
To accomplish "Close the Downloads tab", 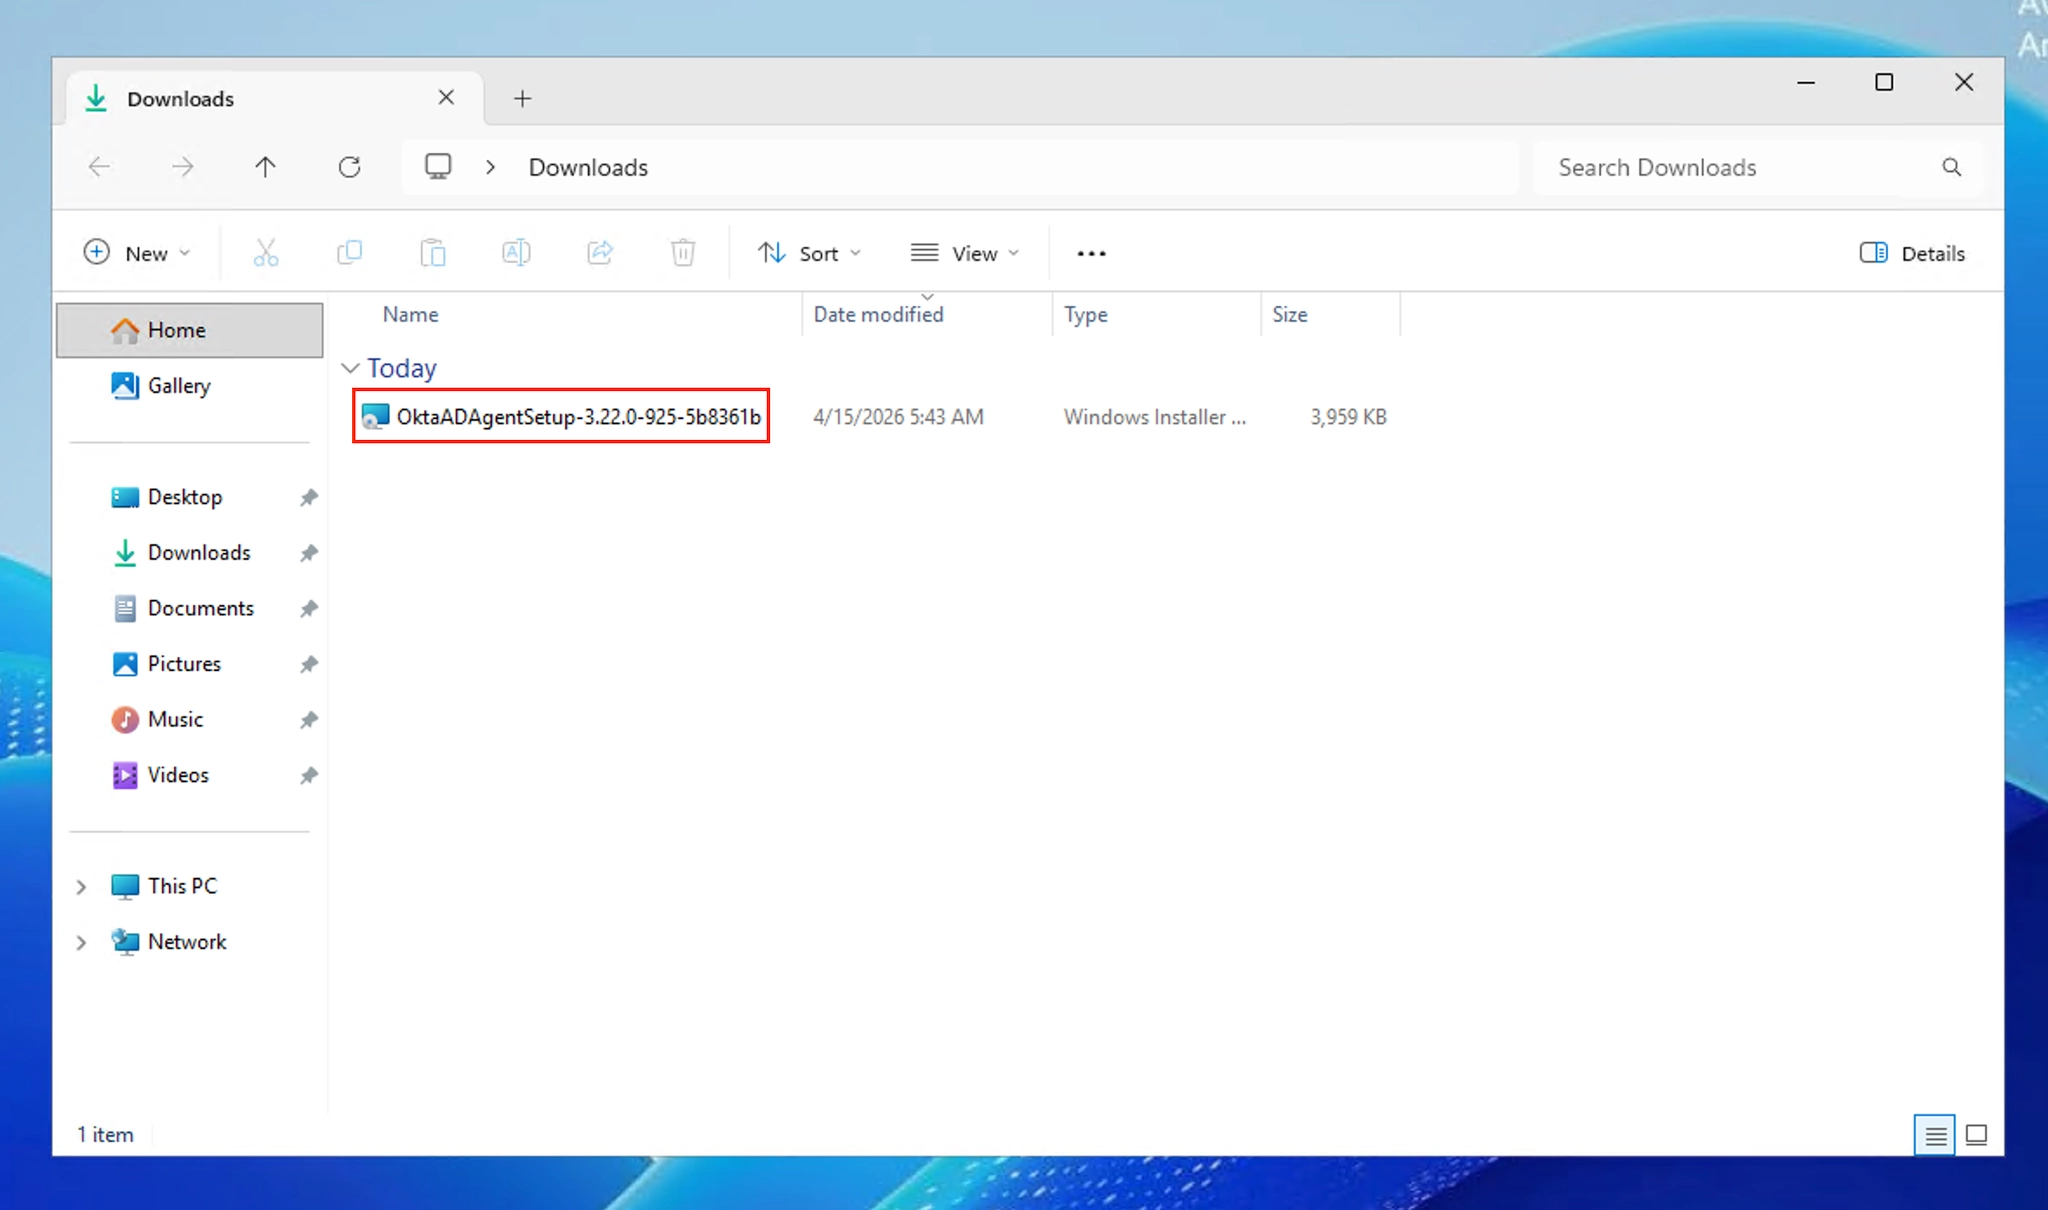I will coord(446,97).
